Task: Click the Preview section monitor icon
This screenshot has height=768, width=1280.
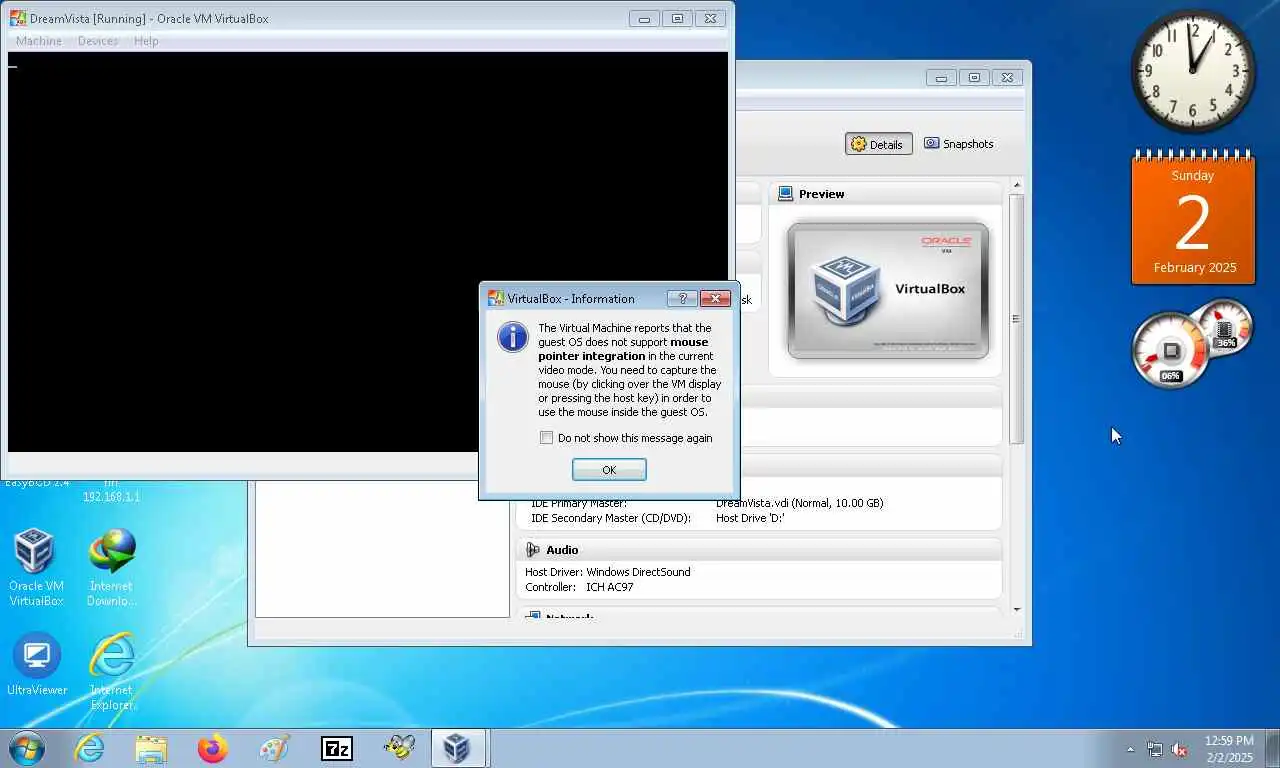Action: coord(786,194)
